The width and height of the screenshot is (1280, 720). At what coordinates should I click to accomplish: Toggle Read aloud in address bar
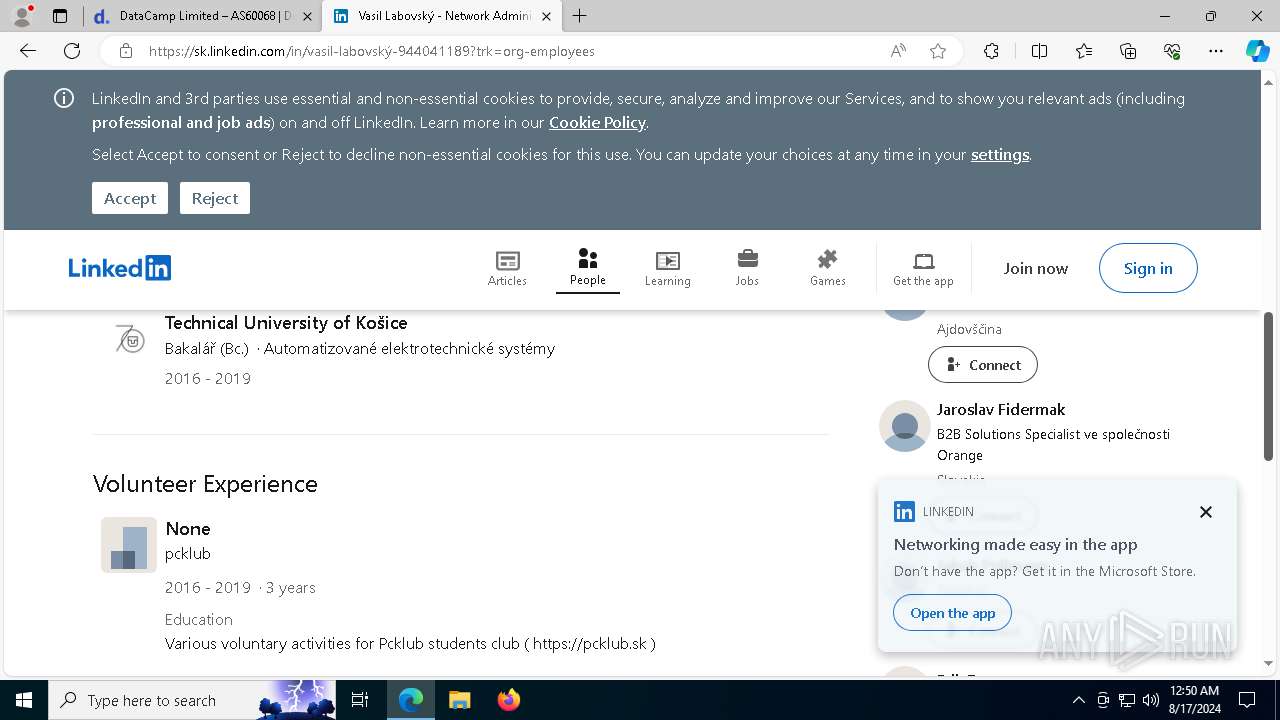[x=898, y=51]
